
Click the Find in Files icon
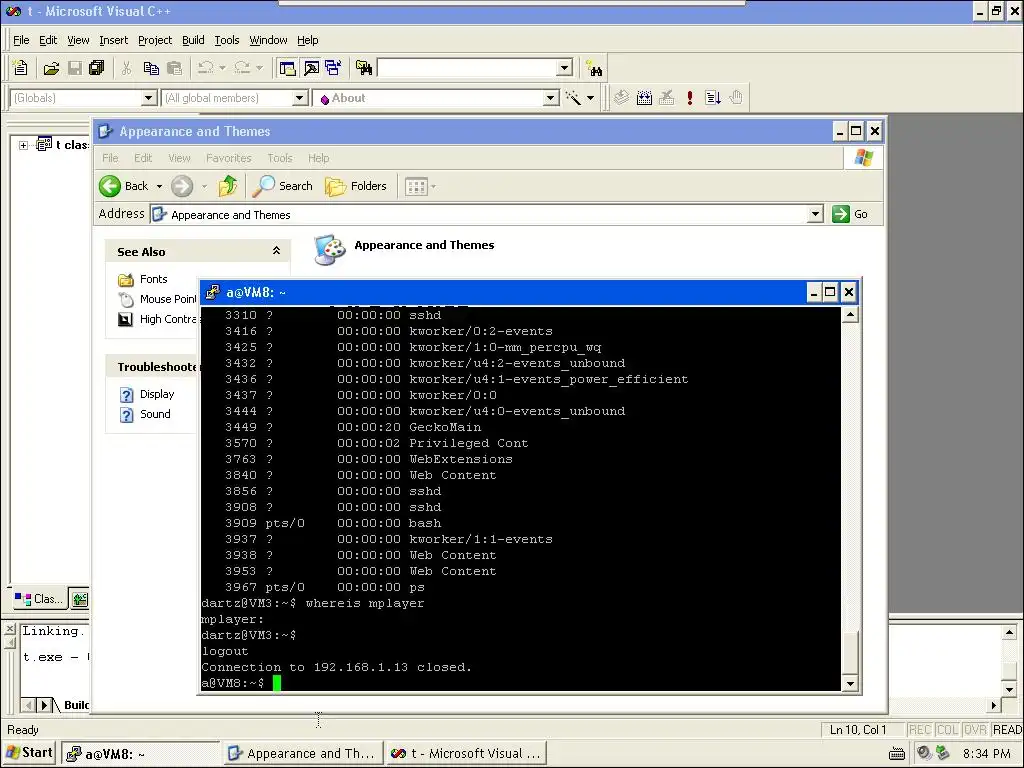pos(364,68)
